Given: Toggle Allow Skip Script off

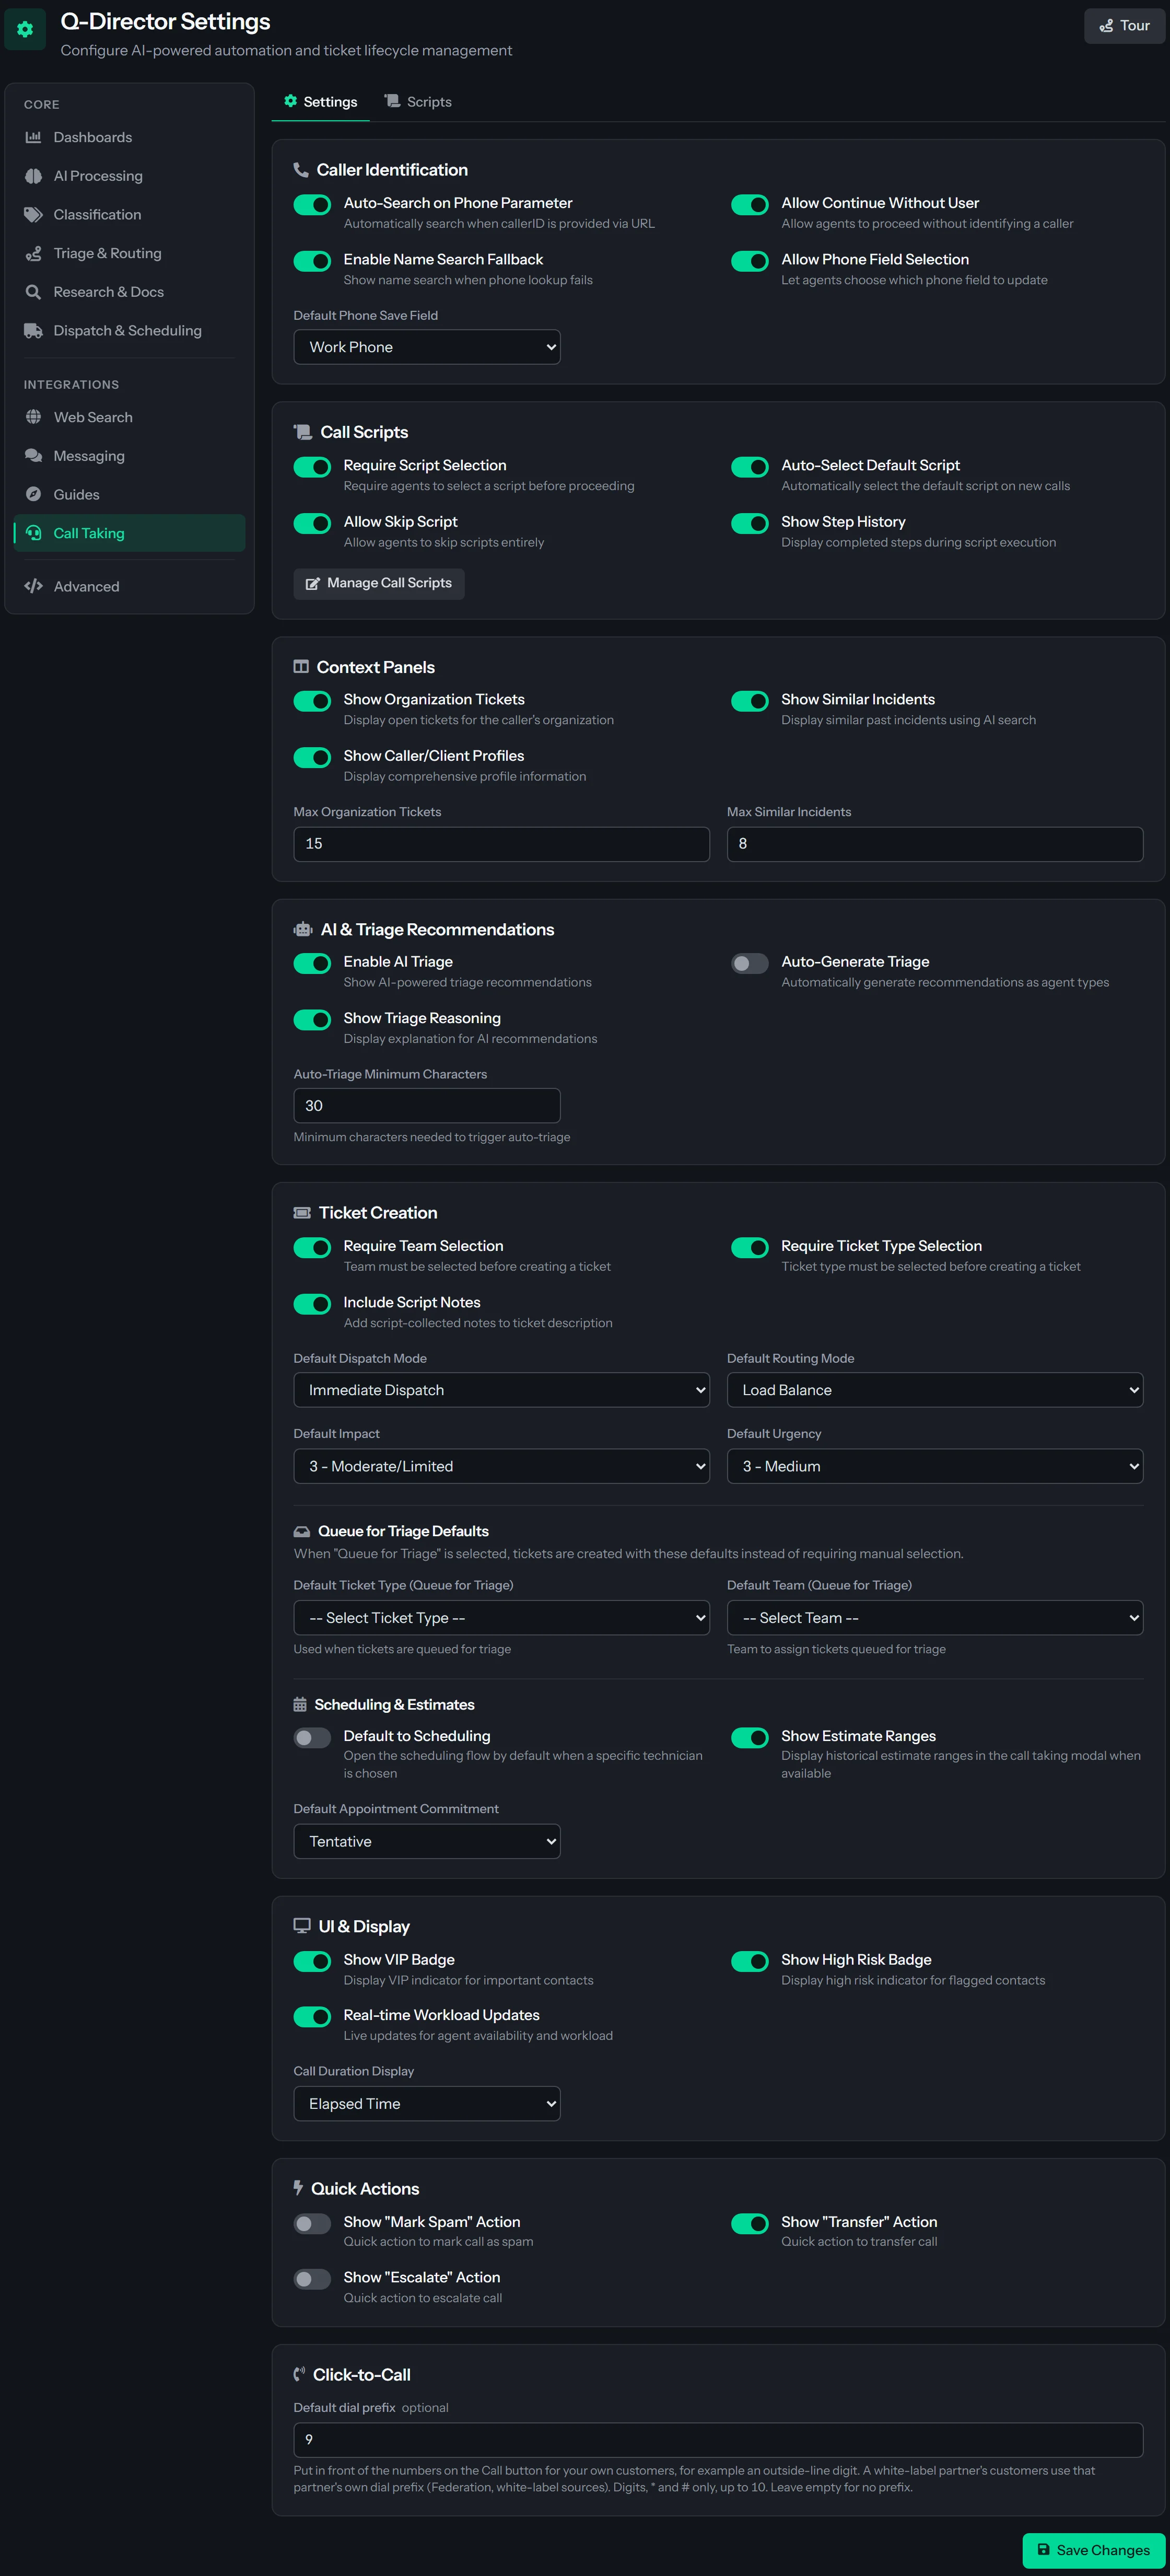Looking at the screenshot, I should 312,523.
